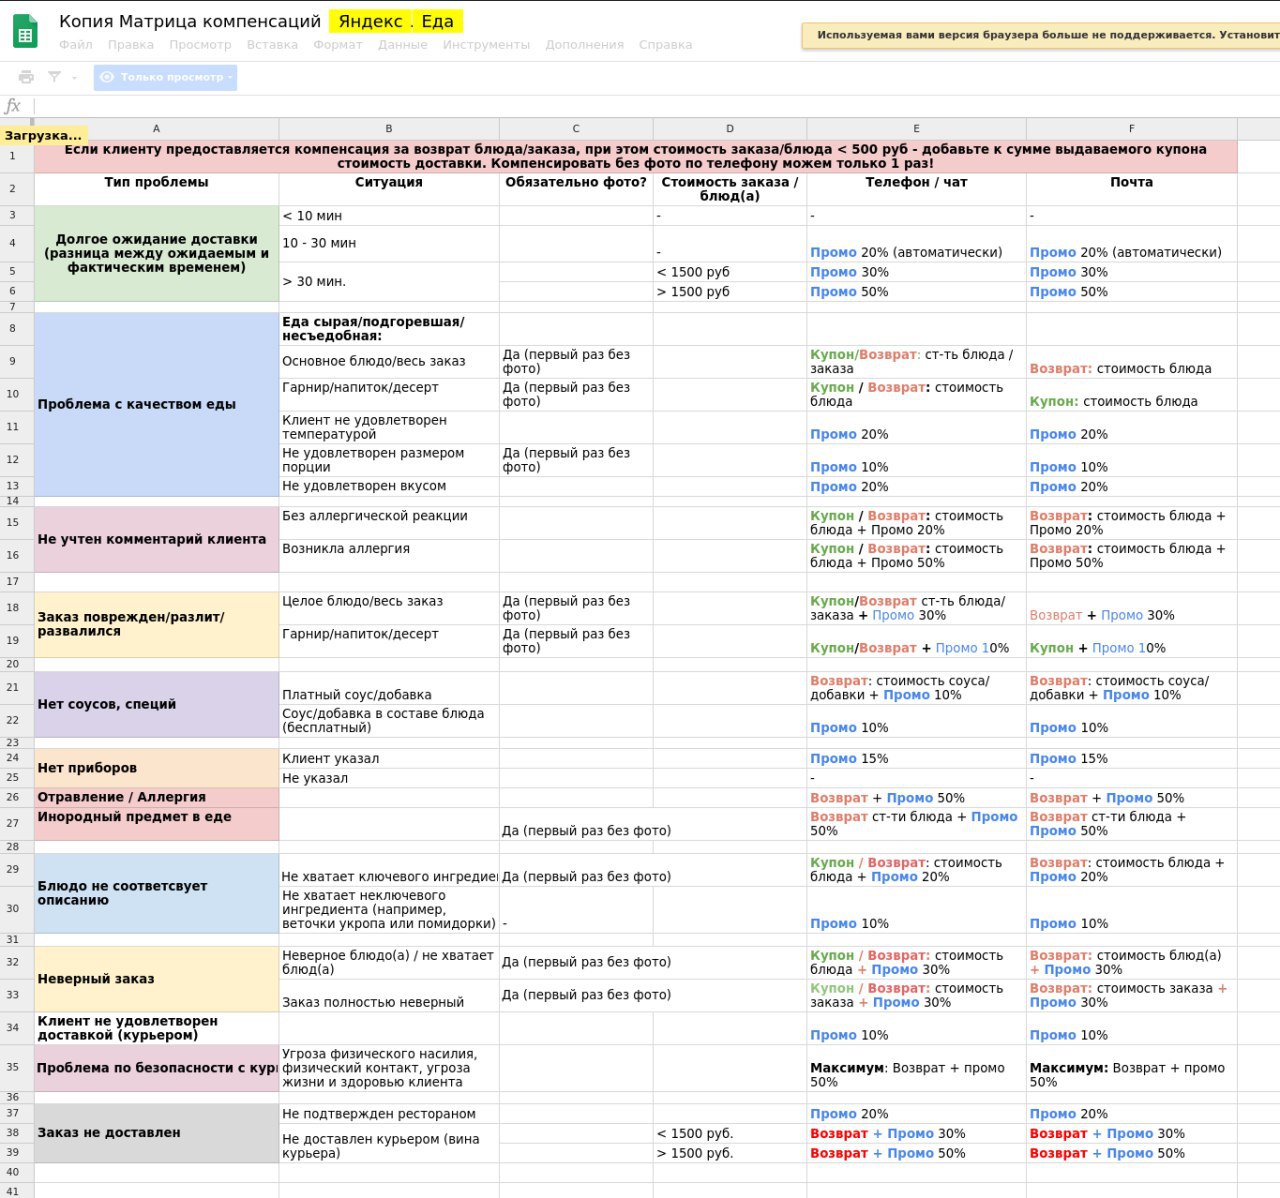Click the document title 'Копия Матрица компенсаций'

190,21
